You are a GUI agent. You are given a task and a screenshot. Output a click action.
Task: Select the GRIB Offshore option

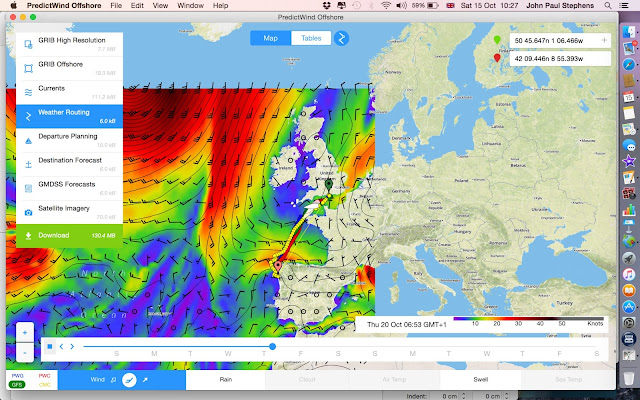point(69,69)
